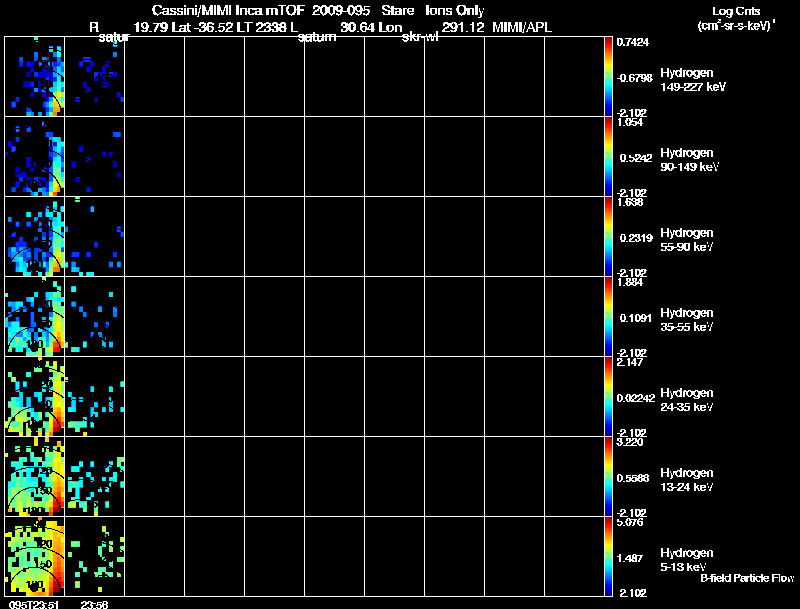
Task: Select the (cm²-sr-s-keV) units text
Action: 736,26
